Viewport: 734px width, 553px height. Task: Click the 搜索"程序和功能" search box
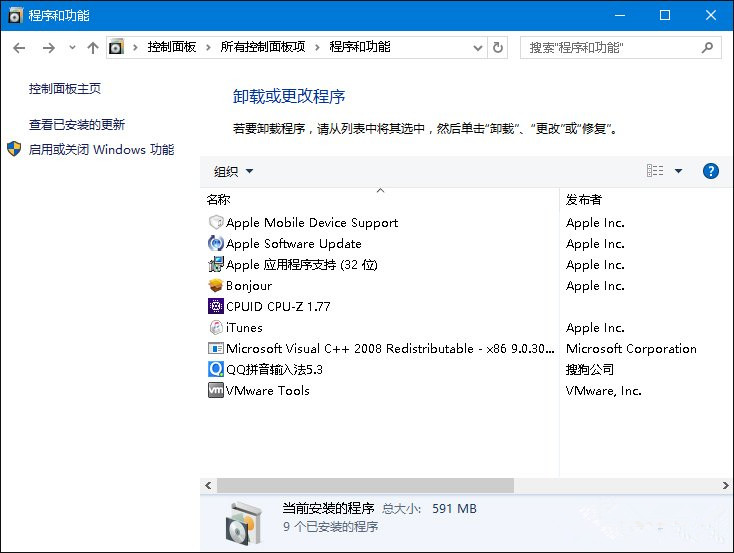(x=610, y=47)
